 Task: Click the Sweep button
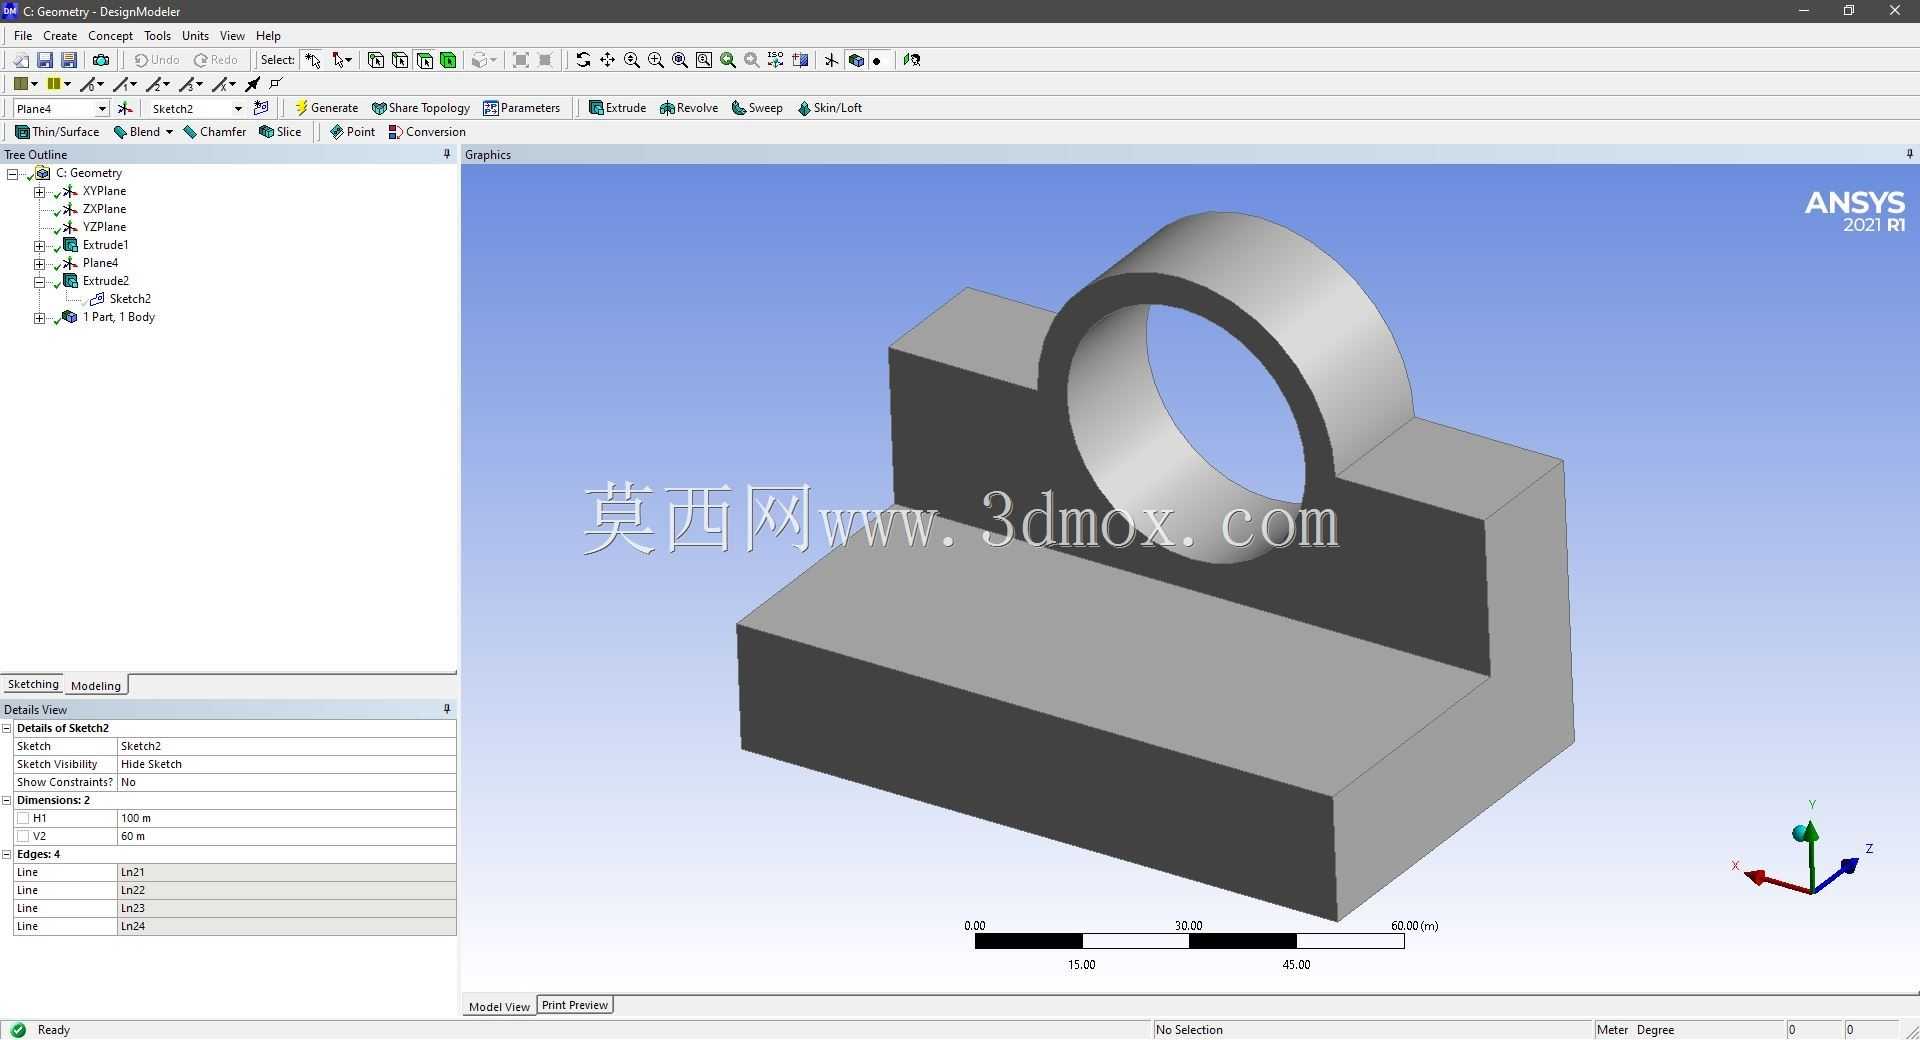(757, 108)
